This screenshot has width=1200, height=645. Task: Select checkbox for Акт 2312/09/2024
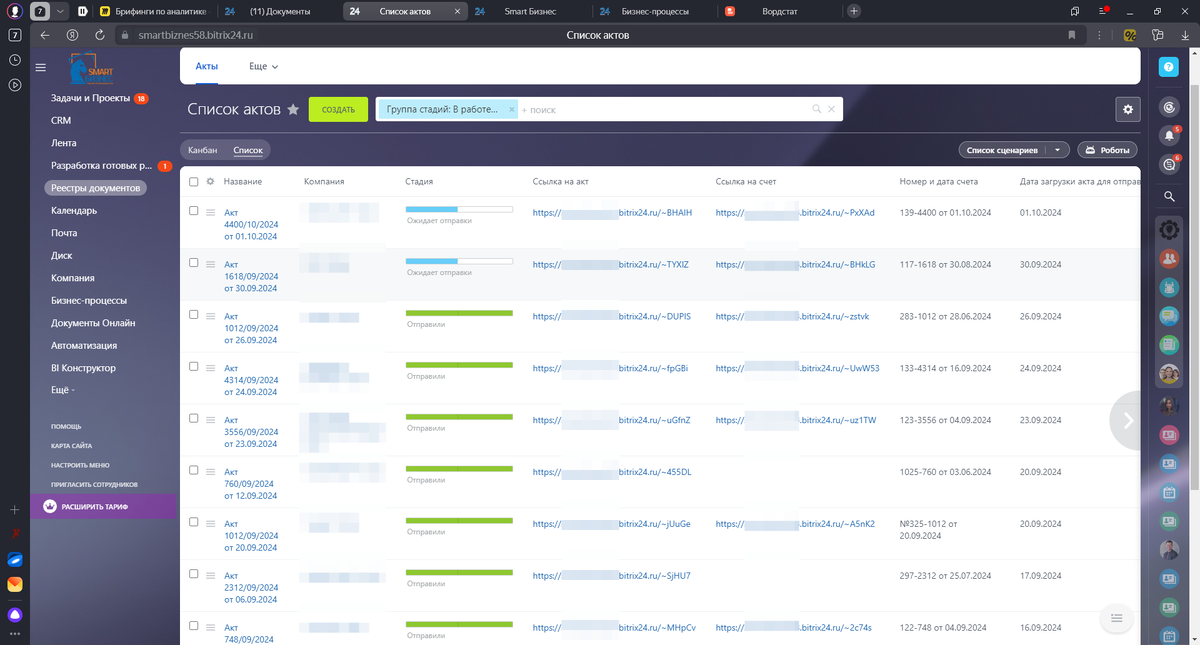[x=194, y=575]
